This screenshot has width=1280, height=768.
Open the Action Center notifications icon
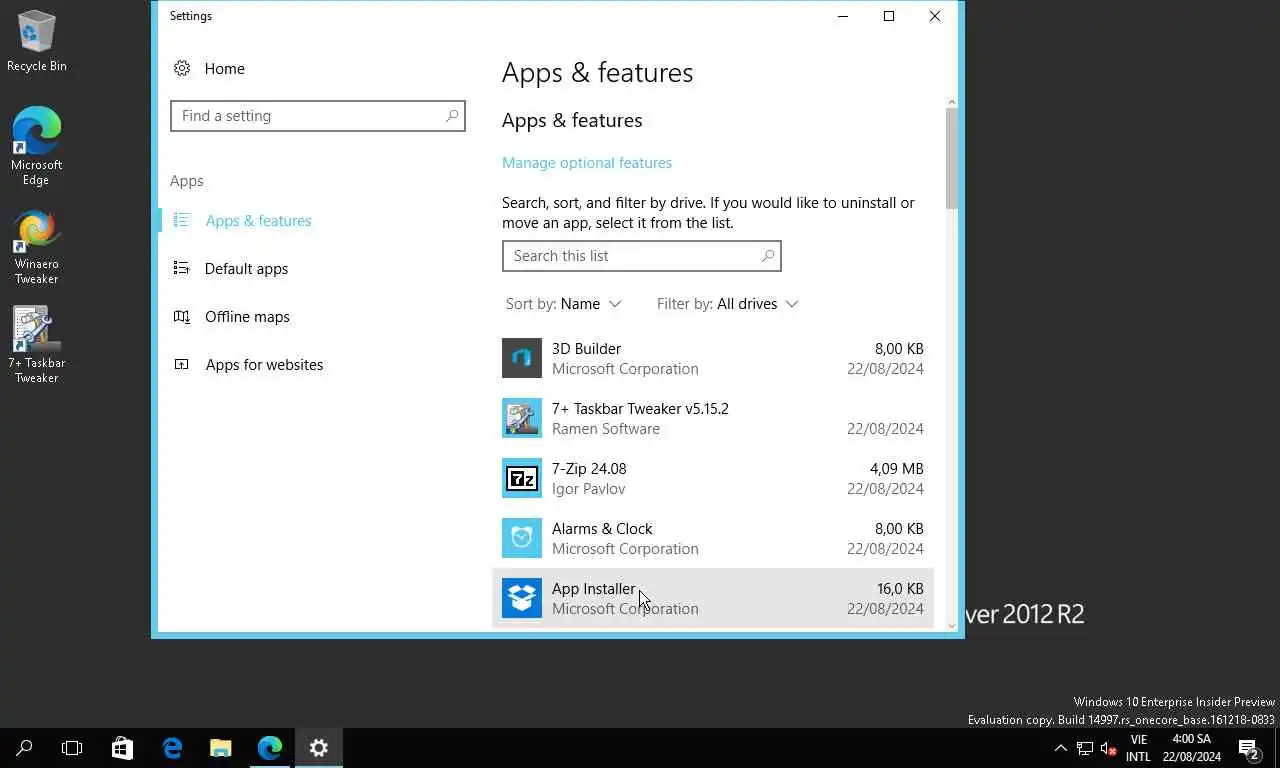[1249, 748]
